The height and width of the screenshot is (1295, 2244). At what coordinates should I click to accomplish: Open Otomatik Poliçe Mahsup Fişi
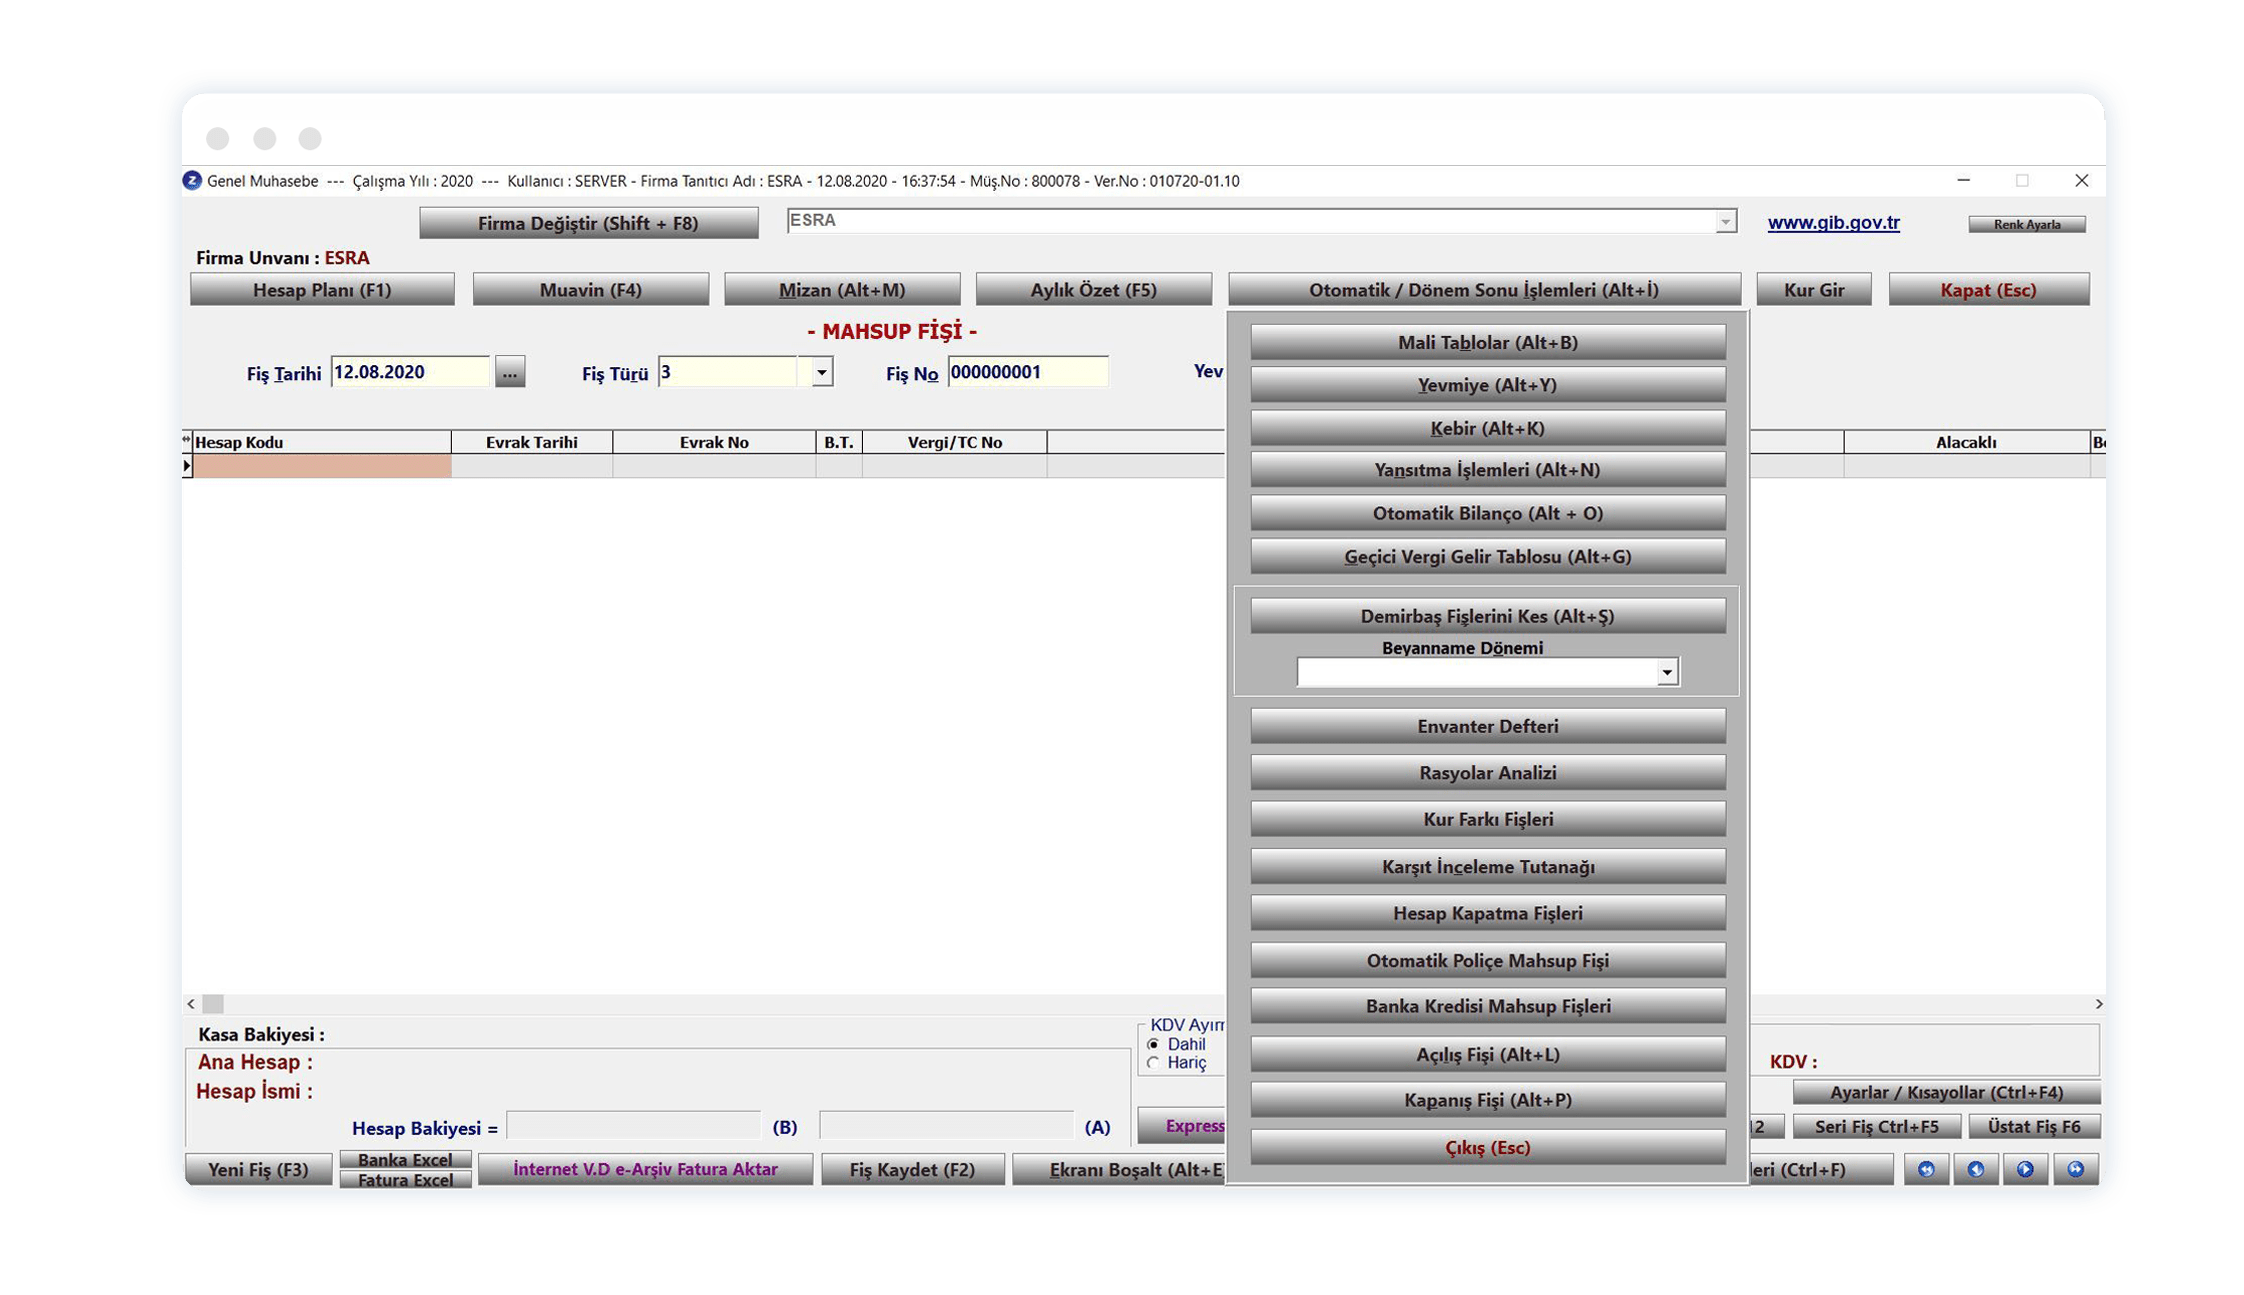tap(1487, 960)
